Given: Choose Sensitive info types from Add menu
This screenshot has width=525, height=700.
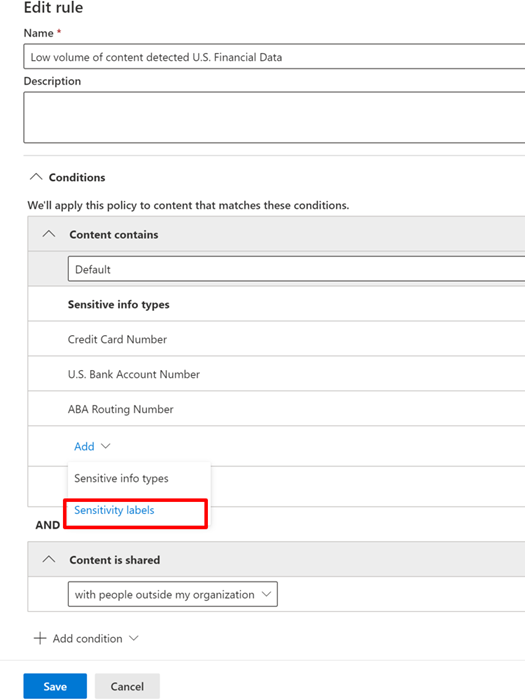Looking at the screenshot, I should [121, 478].
